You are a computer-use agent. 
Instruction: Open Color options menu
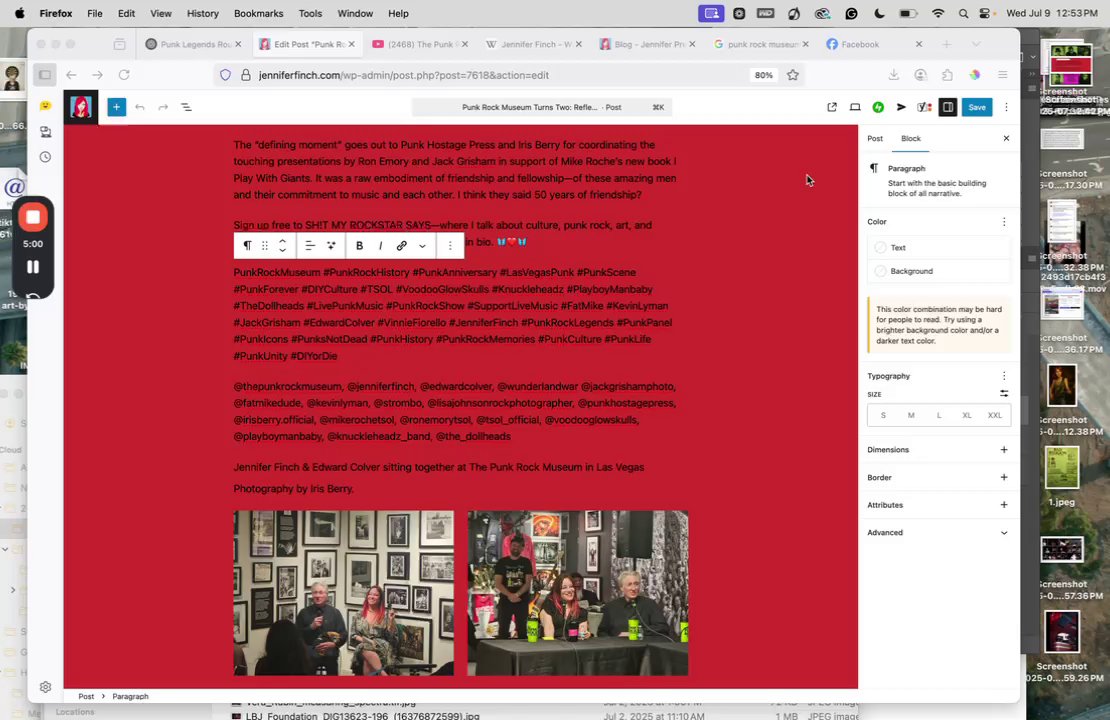1003,222
